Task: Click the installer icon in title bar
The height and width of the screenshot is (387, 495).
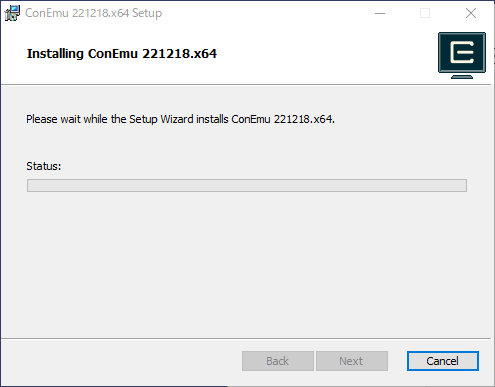Action: tap(12, 13)
